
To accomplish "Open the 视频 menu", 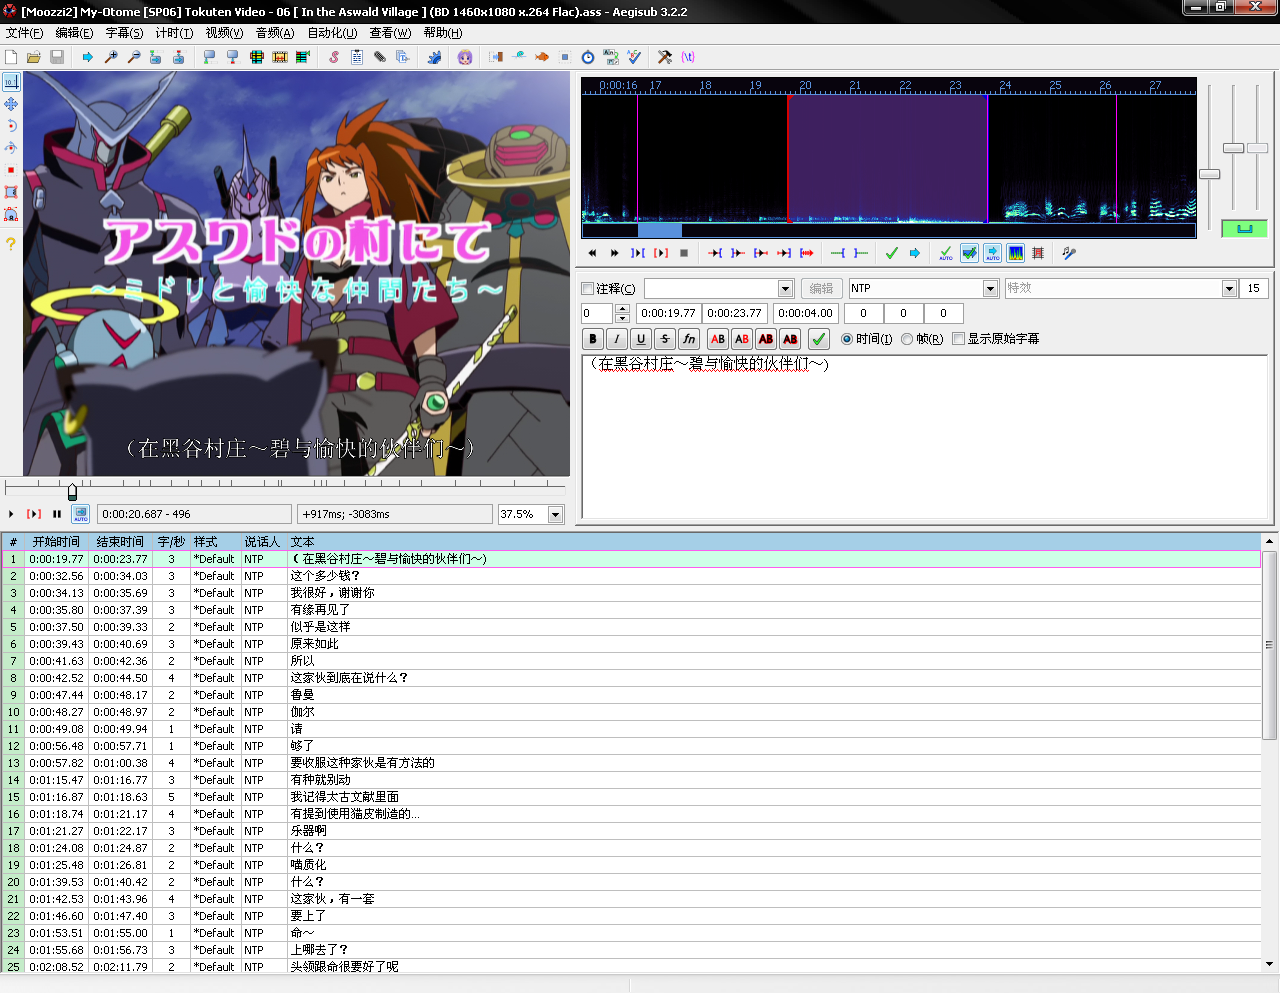I will [x=224, y=33].
